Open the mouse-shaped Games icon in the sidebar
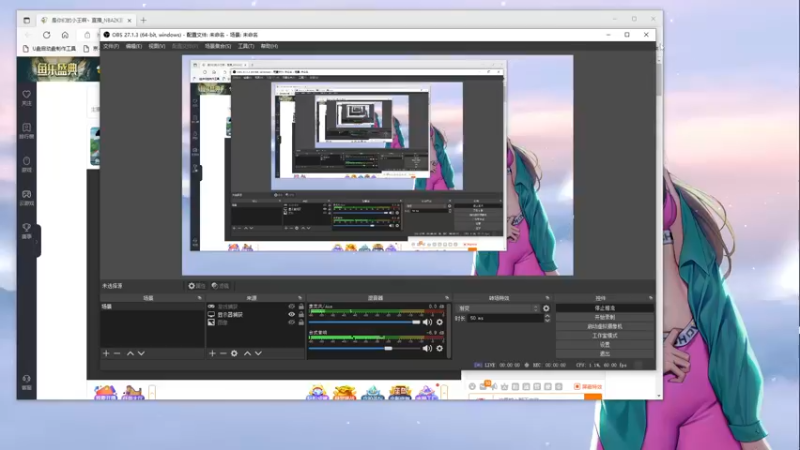The width and height of the screenshot is (800, 450). coord(27,161)
